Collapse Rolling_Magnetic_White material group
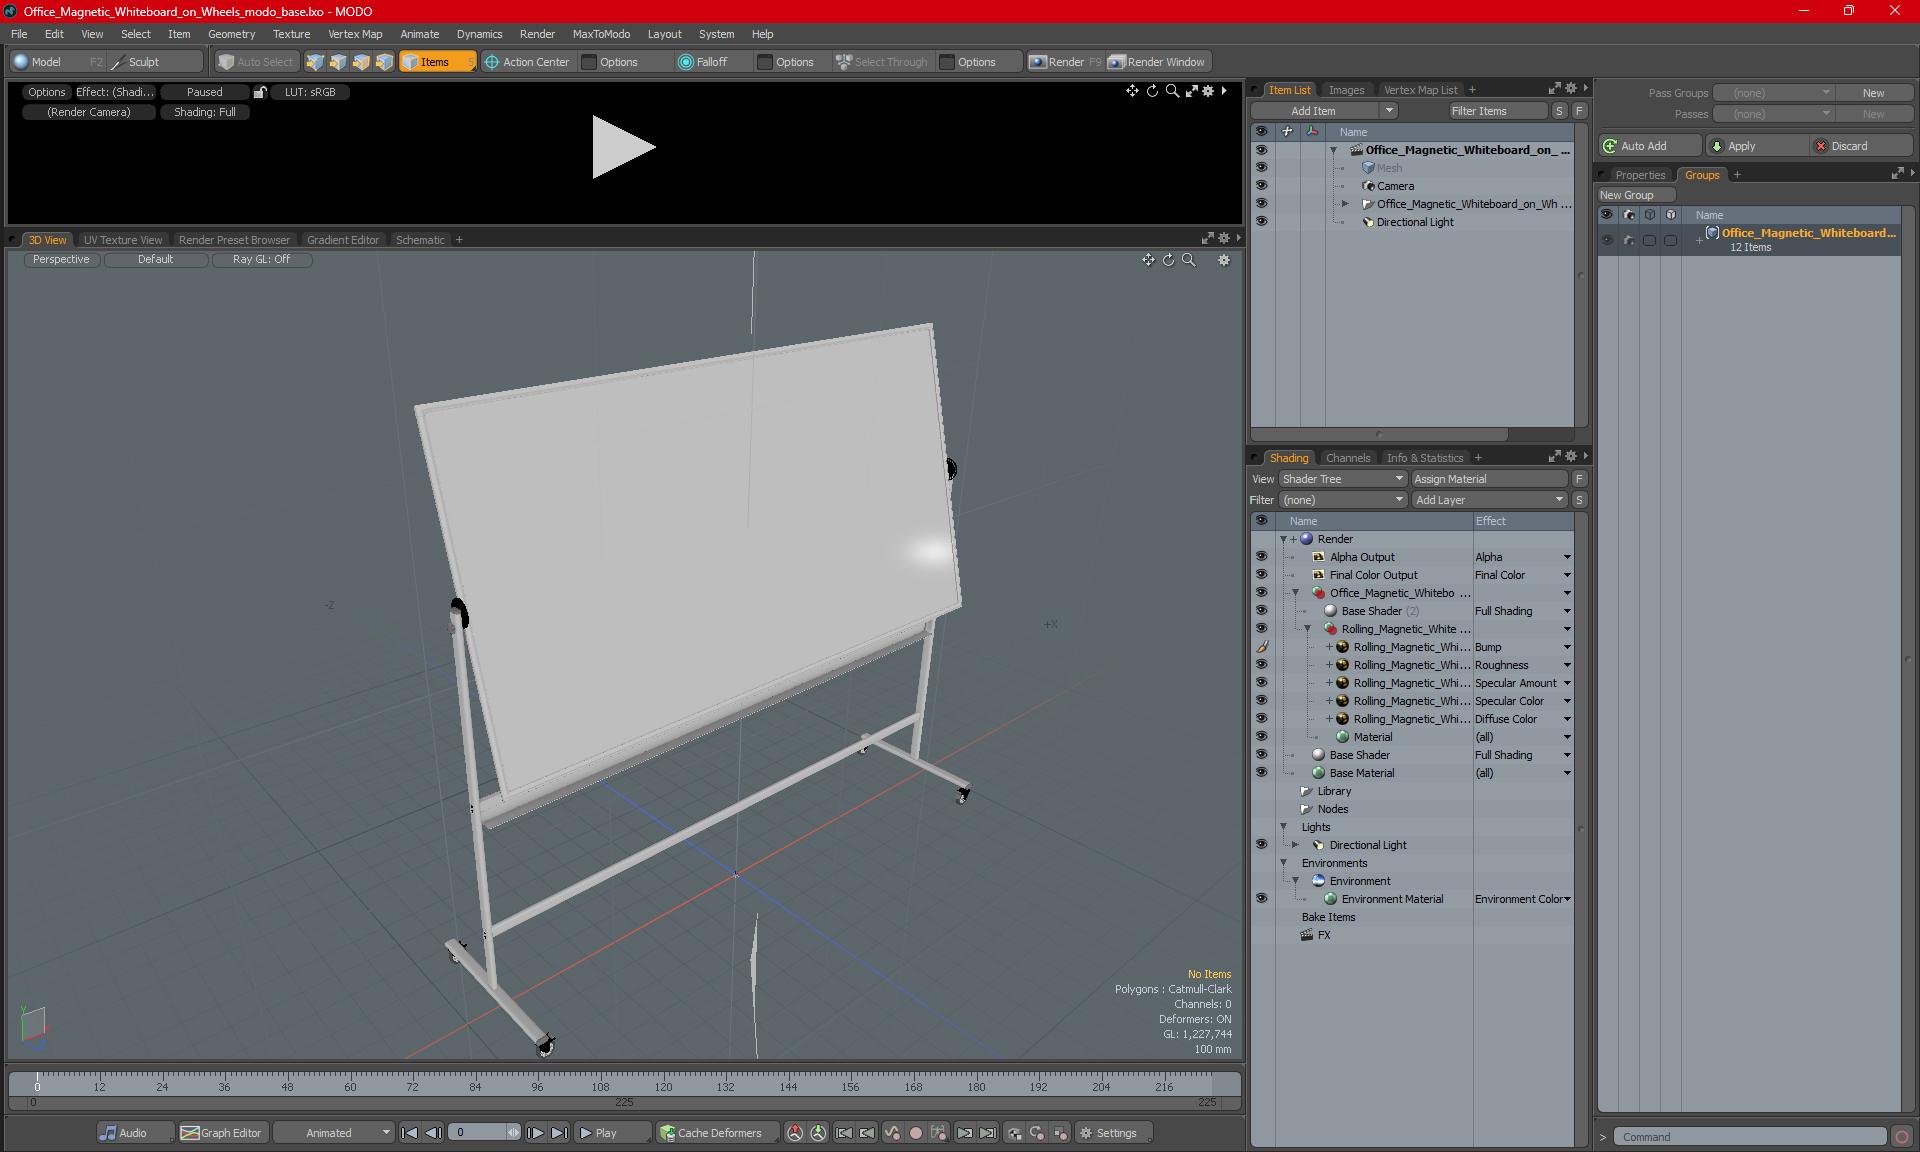1920x1152 pixels. coord(1307,629)
